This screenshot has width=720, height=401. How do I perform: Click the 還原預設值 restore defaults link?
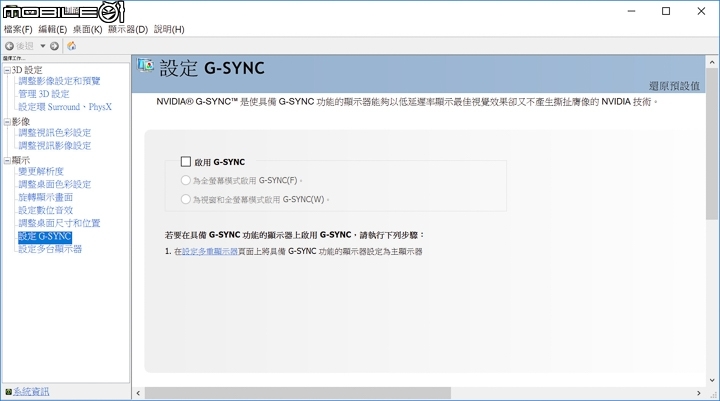point(674,86)
